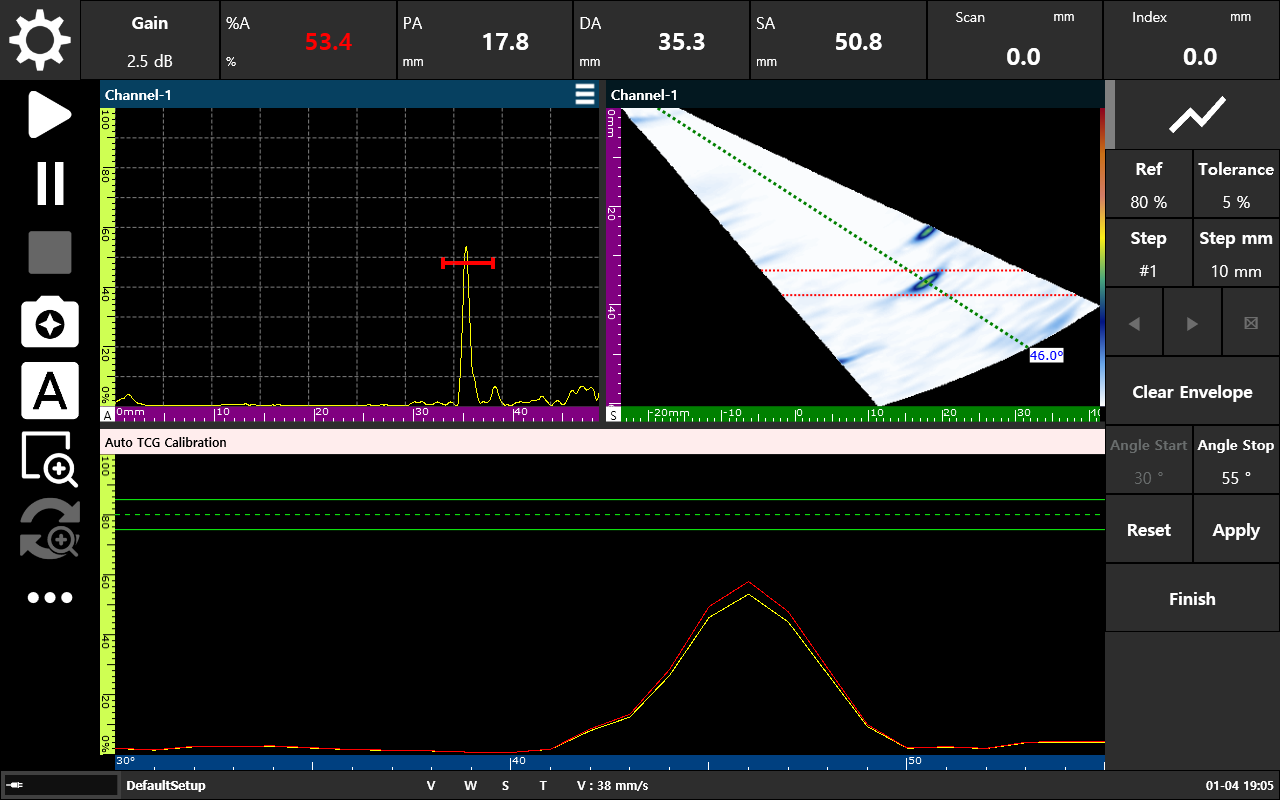Adjust the Ref 80 % setting
Viewport: 1280px width, 800px height.
pos(1148,185)
